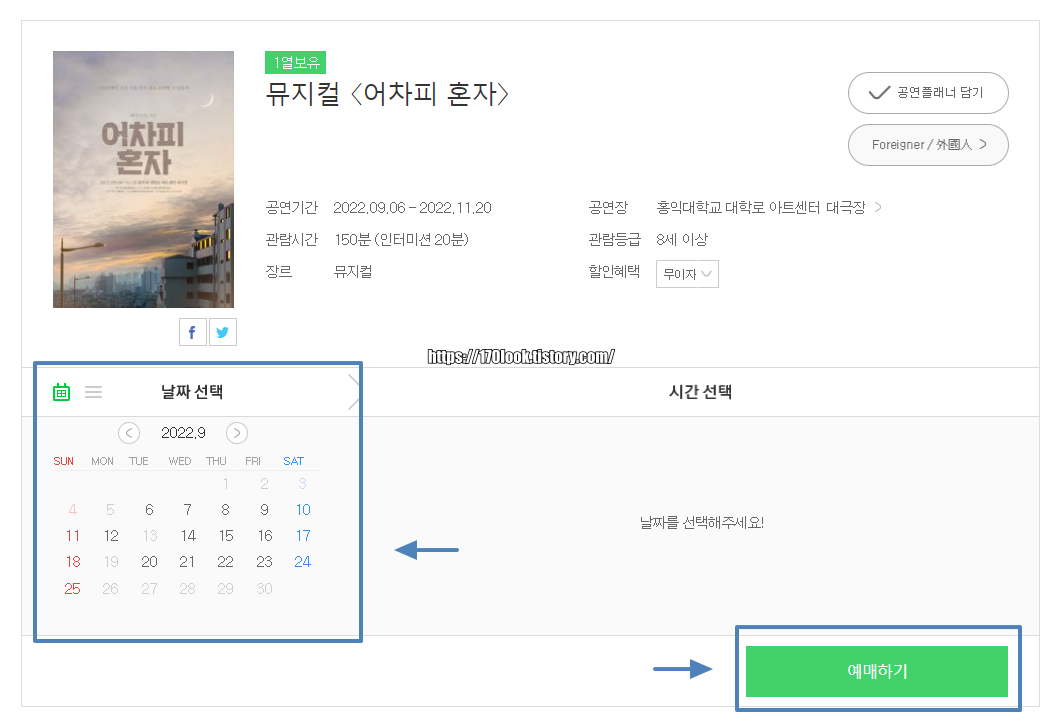Viewport: 1043px width, 714px height.
Task: Select September 6, the opening date
Action: (148, 509)
